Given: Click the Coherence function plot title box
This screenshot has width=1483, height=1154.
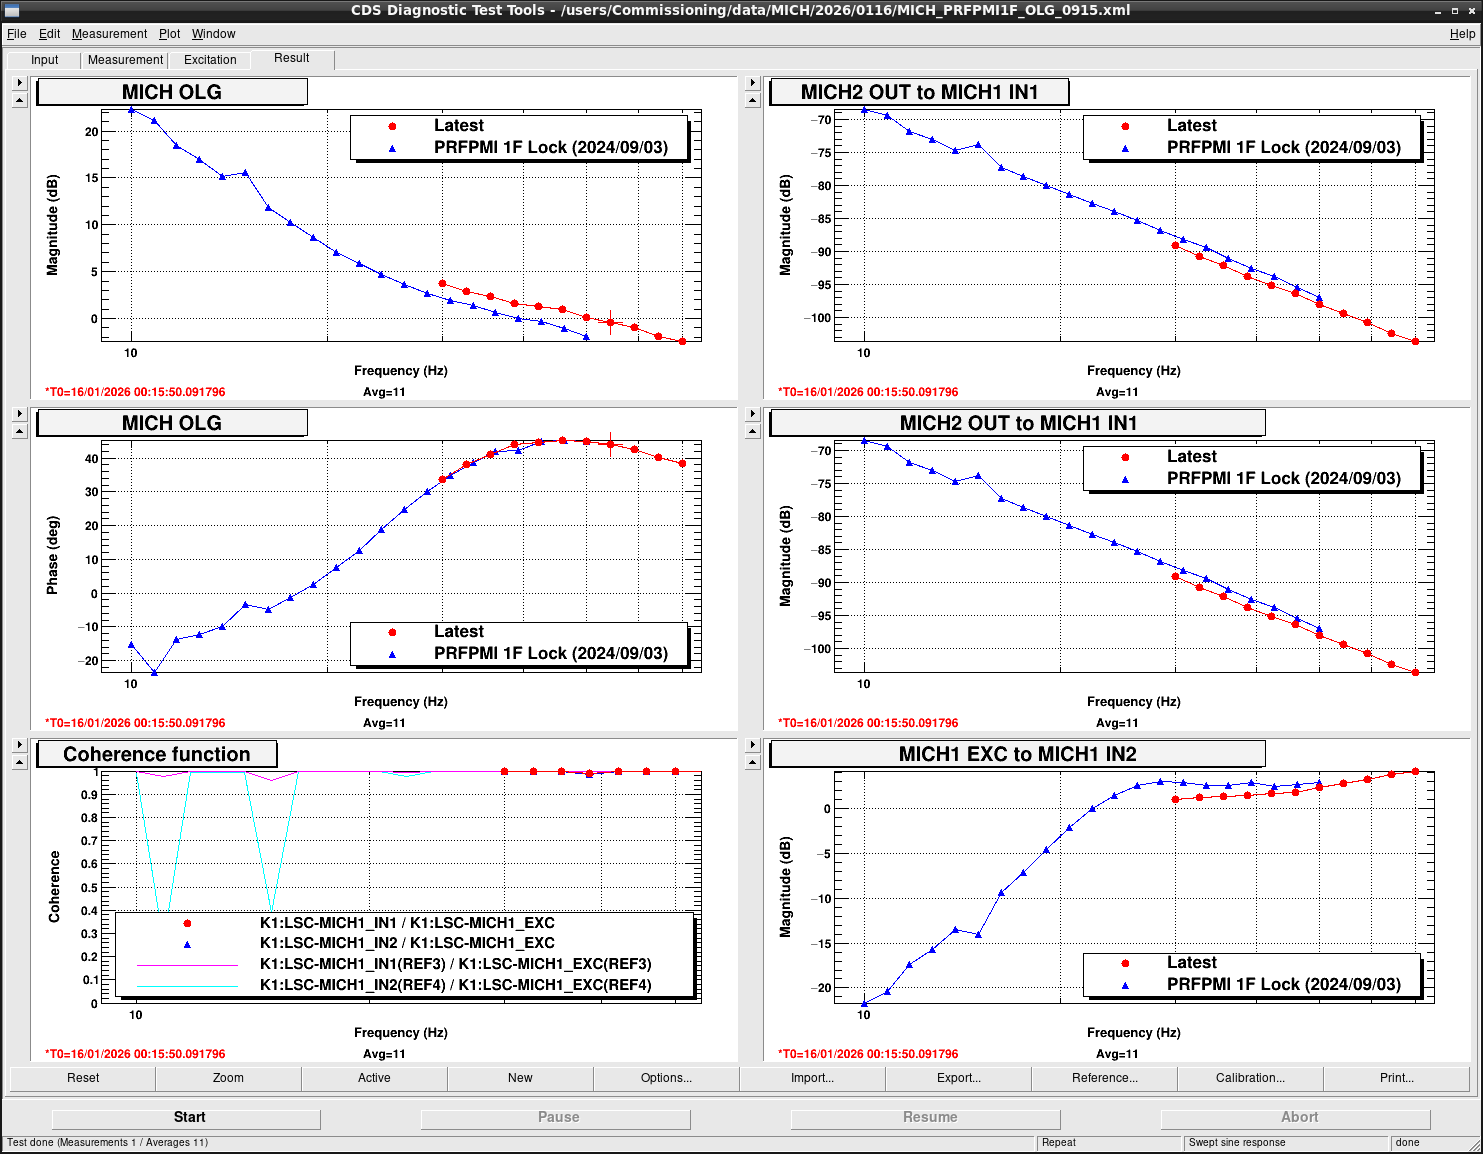Looking at the screenshot, I should tap(157, 754).
